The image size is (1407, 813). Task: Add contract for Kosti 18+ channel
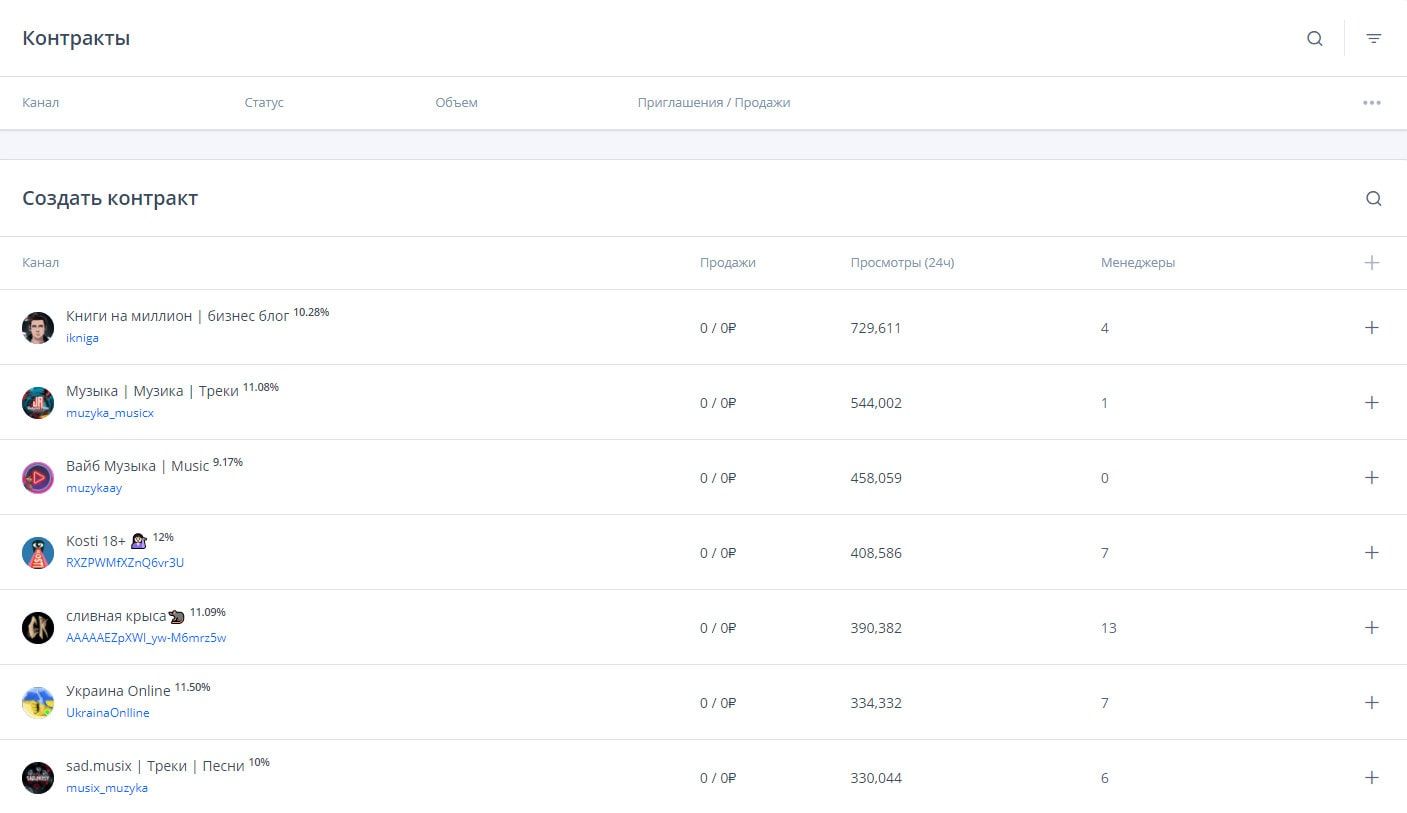tap(1372, 553)
